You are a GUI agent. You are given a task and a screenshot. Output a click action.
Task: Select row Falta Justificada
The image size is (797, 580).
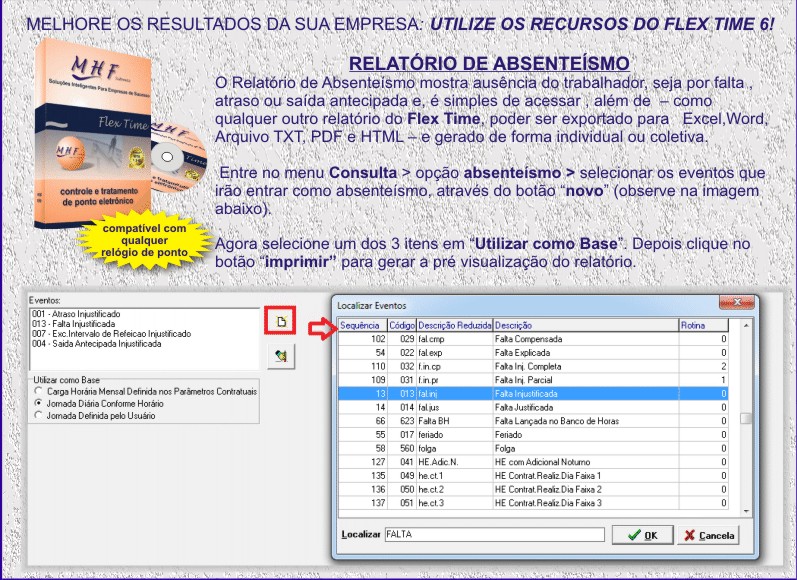point(533,408)
